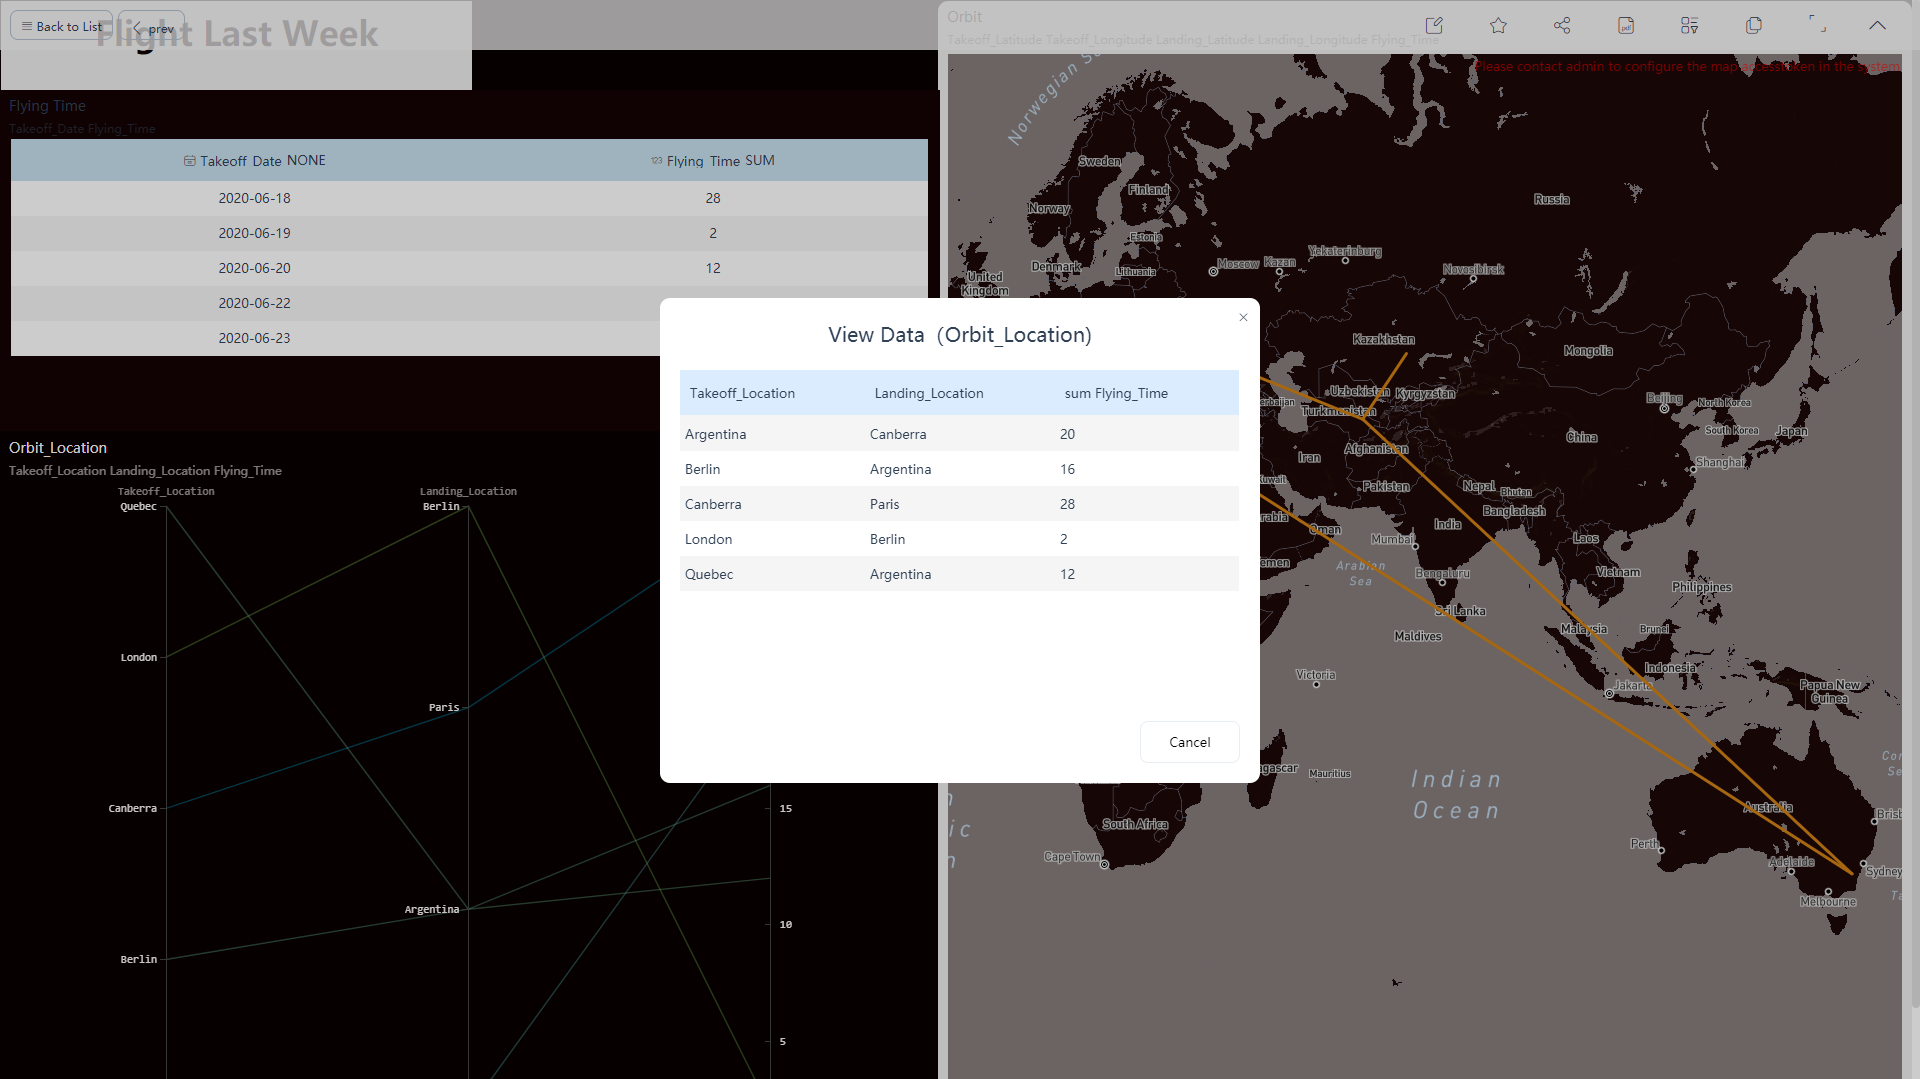
Task: Click the Kazakhstan label on the map
Action: [1383, 339]
